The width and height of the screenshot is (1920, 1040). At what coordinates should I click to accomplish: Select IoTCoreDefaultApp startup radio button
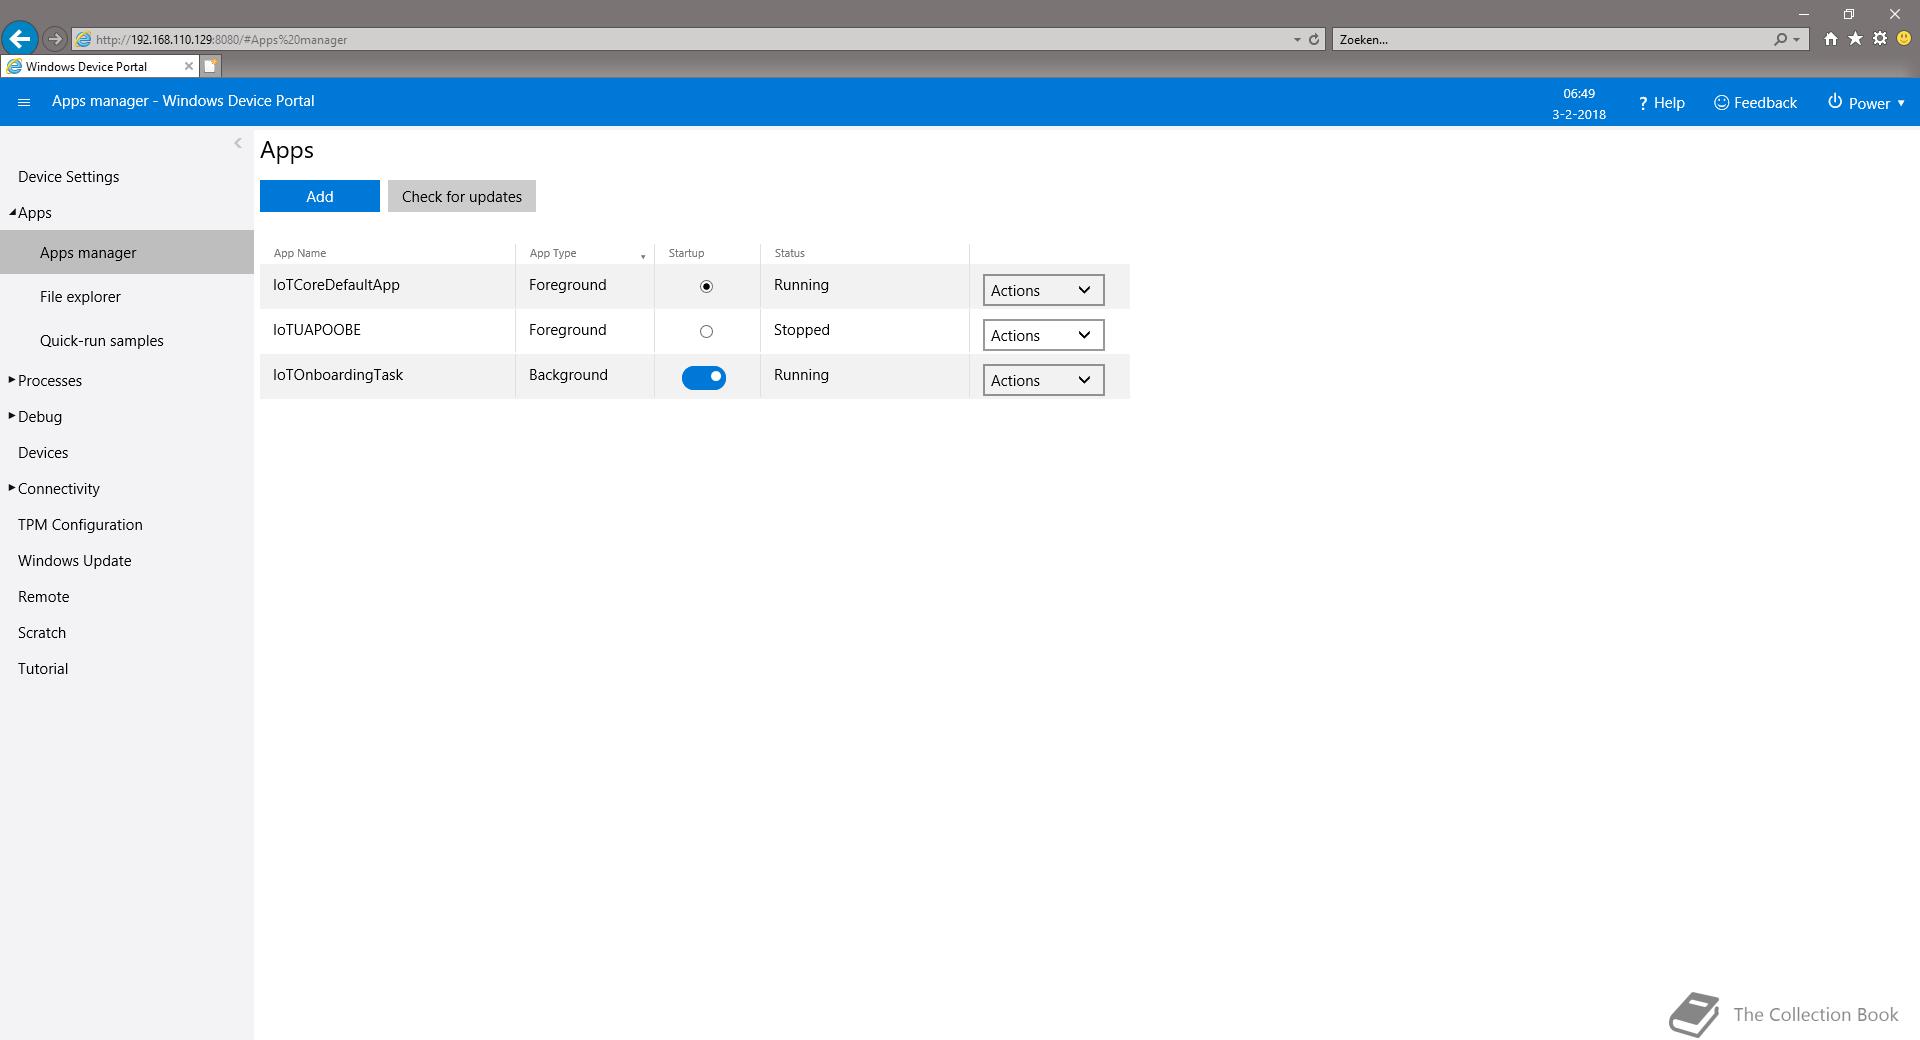[706, 286]
